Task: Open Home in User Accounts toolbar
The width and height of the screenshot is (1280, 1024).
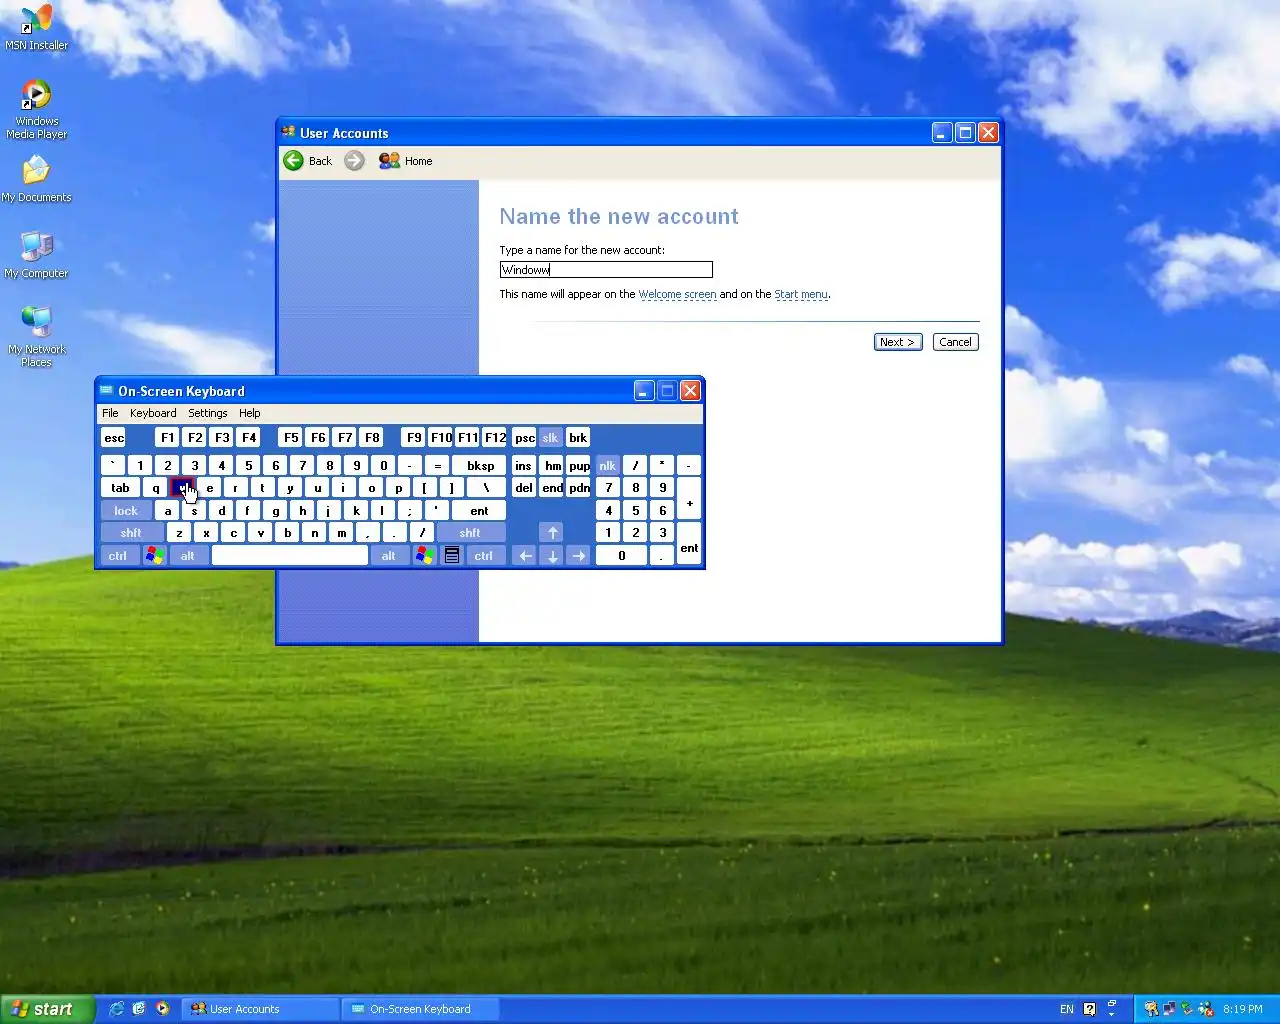Action: [x=406, y=161]
